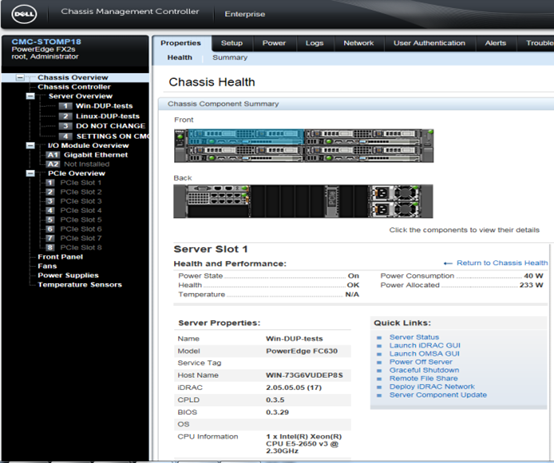
Task: Click Return to Chassis Health link
Action: (x=502, y=263)
